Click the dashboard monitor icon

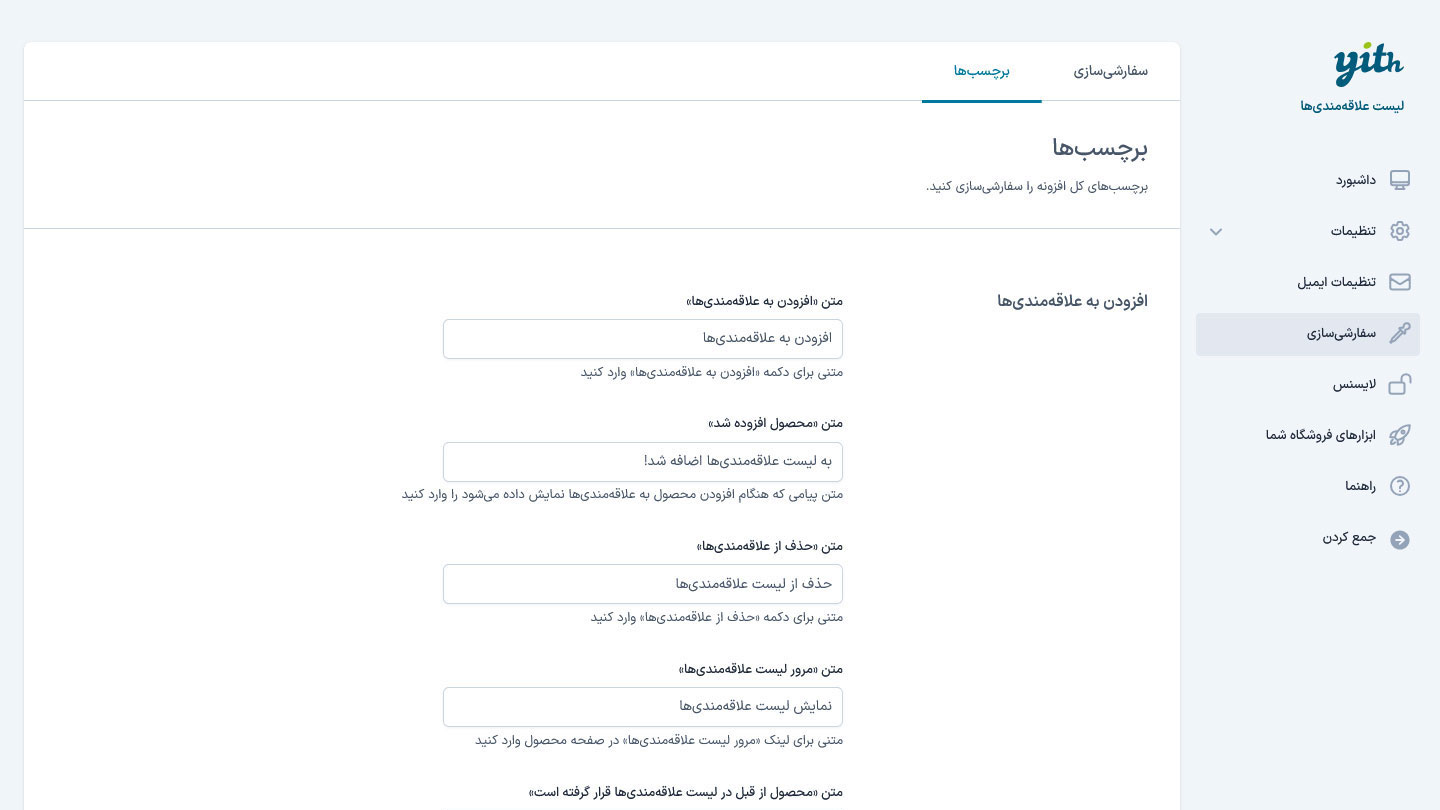[x=1400, y=180]
